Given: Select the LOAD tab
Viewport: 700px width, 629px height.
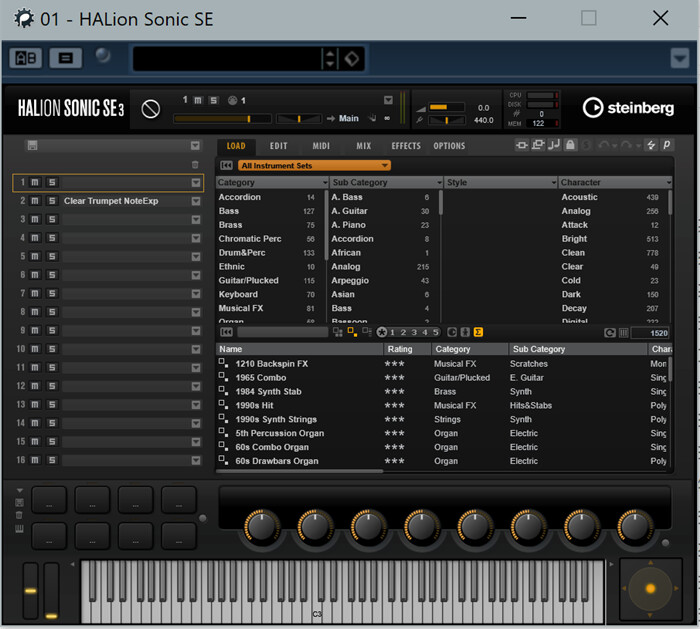Looking at the screenshot, I should (x=236, y=146).
